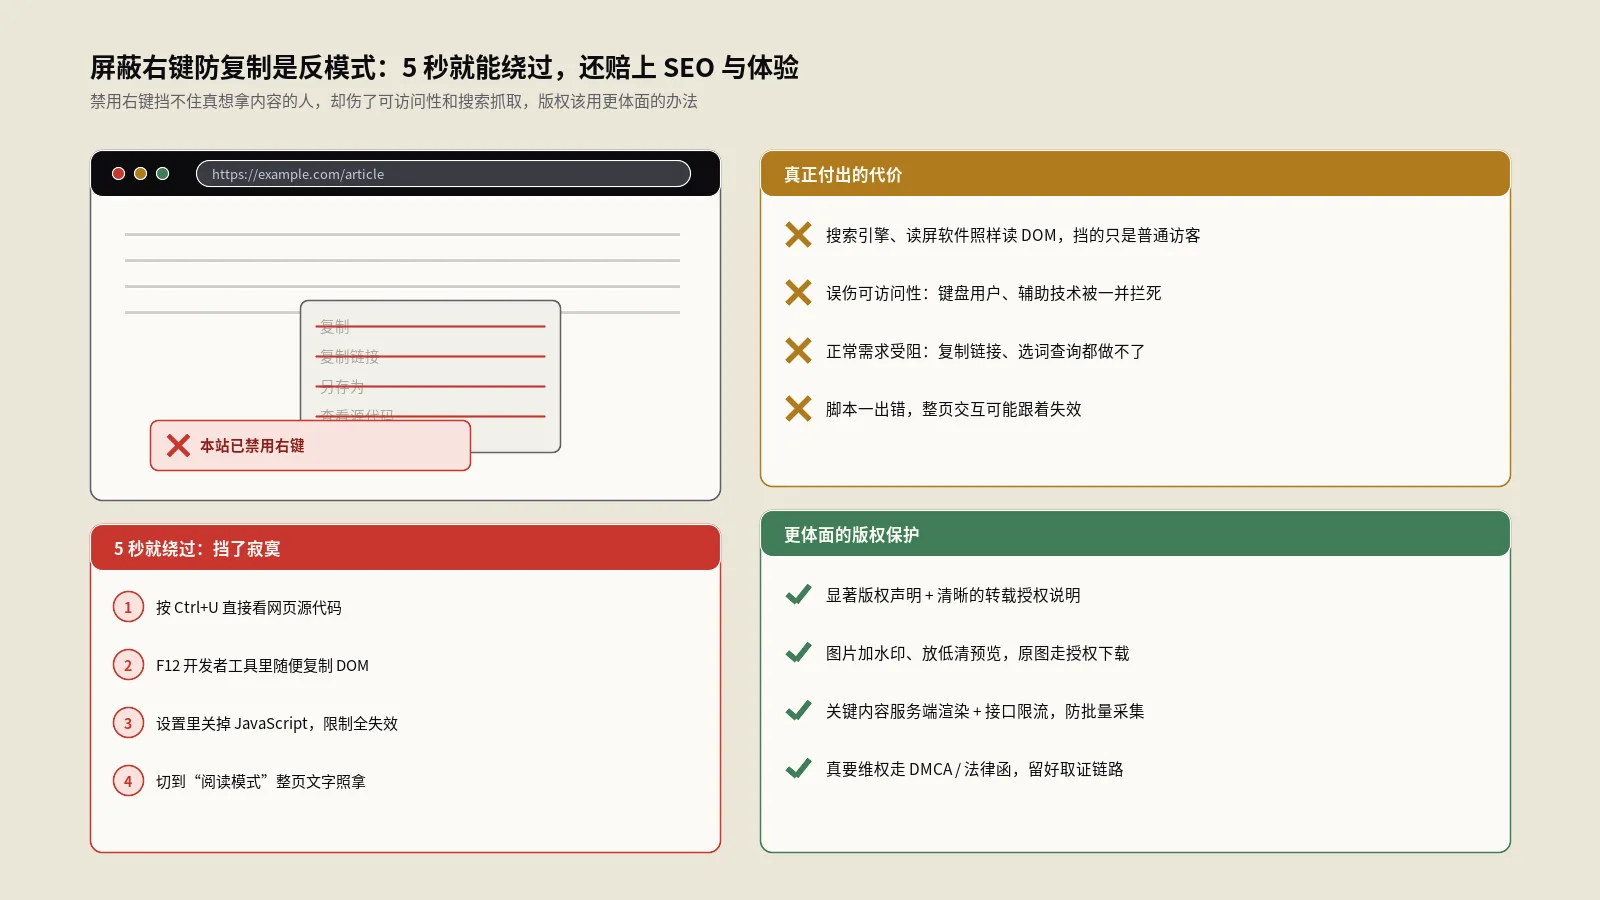Click the 真正付出的代价 card header
Viewport: 1600px width, 900px height.
(x=1135, y=174)
